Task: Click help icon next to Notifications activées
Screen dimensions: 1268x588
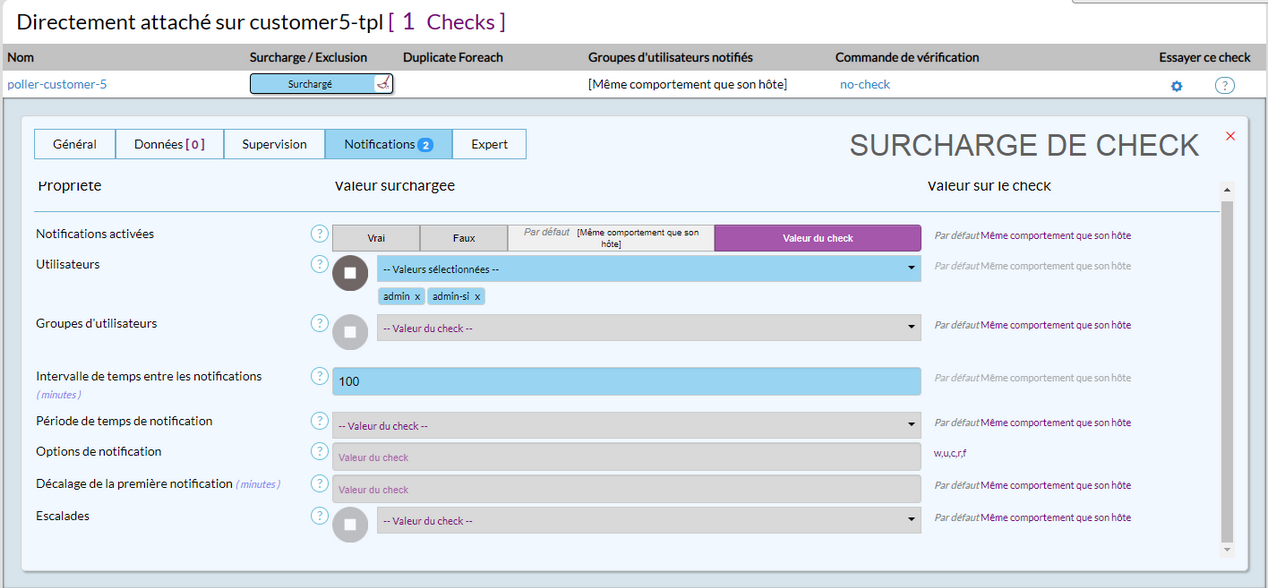Action: [x=319, y=234]
